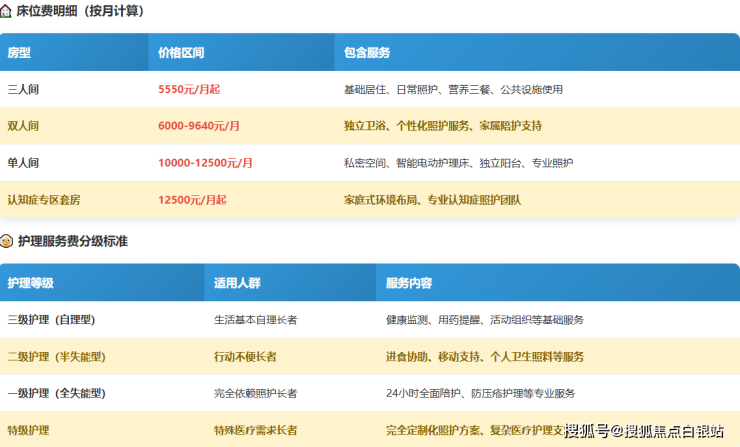Select the 价格区间 column header

click(x=179, y=52)
